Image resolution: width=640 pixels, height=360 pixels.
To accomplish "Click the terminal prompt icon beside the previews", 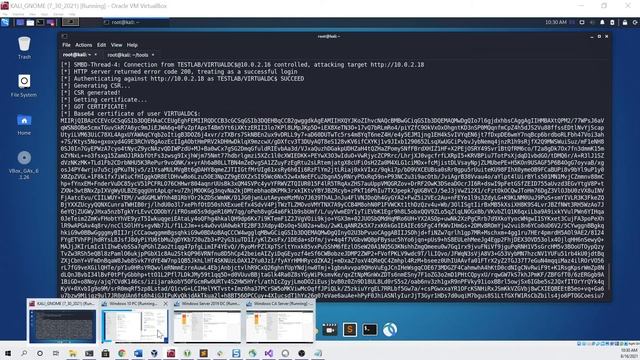I will [x=370, y=329].
